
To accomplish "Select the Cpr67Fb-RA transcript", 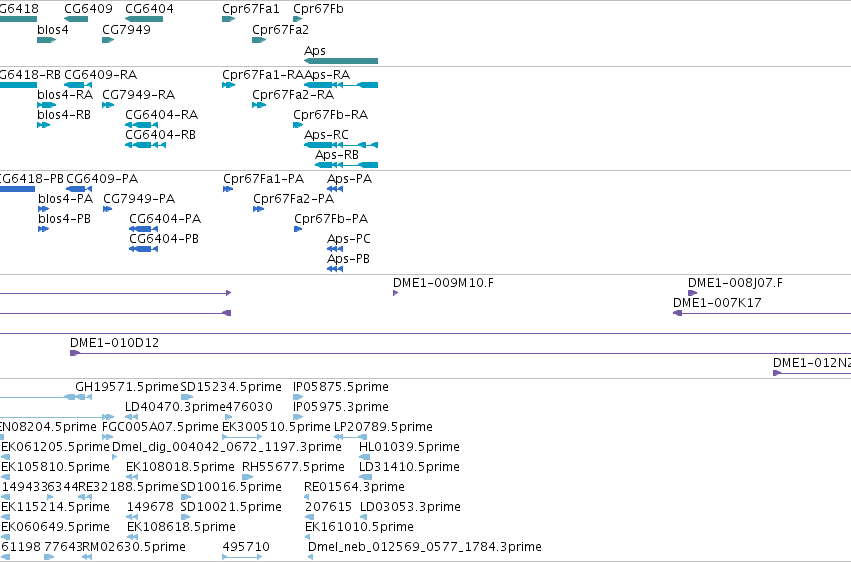I will coord(298,125).
